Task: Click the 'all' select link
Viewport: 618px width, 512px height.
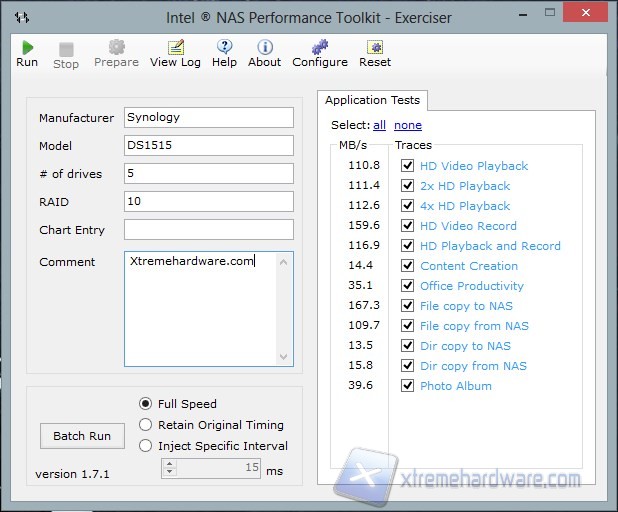Action: click(379, 126)
